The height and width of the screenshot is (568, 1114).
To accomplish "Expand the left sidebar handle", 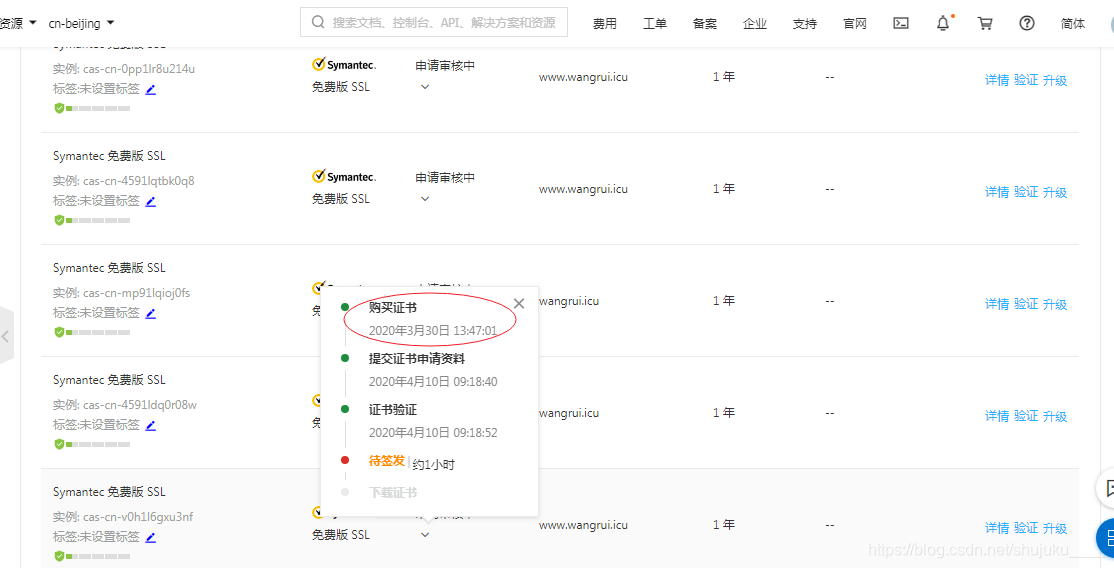I will pyautogui.click(x=6, y=336).
